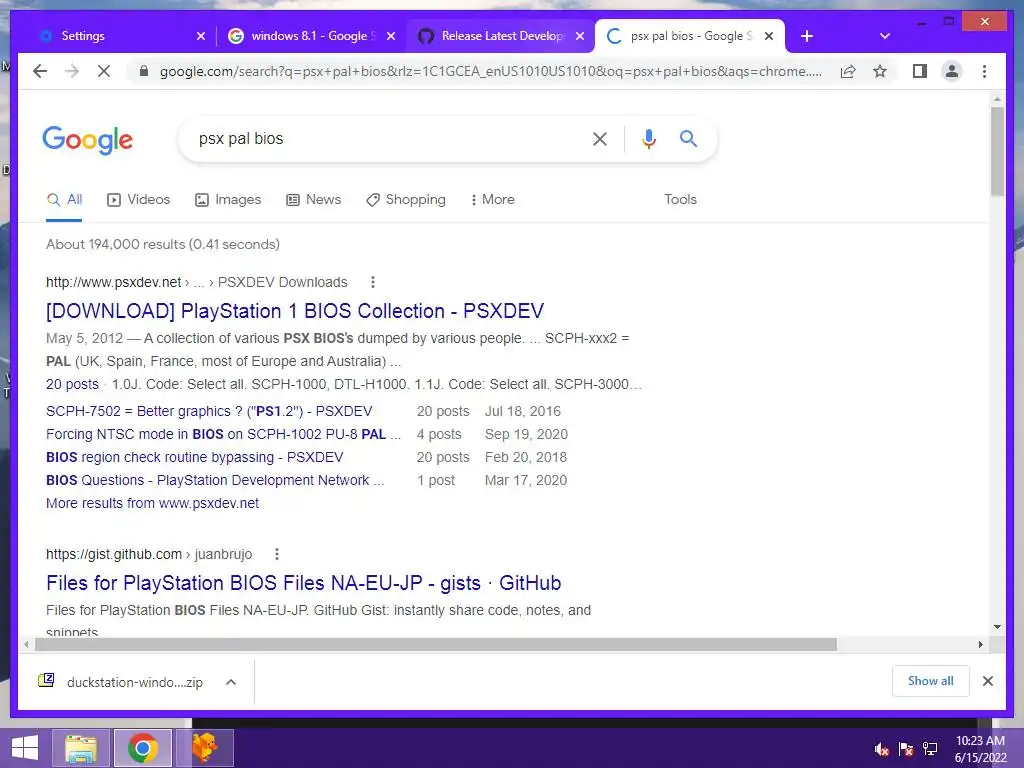1024x768 pixels.
Task: Open Files for PlayStation BIOS Files gist
Action: [304, 583]
